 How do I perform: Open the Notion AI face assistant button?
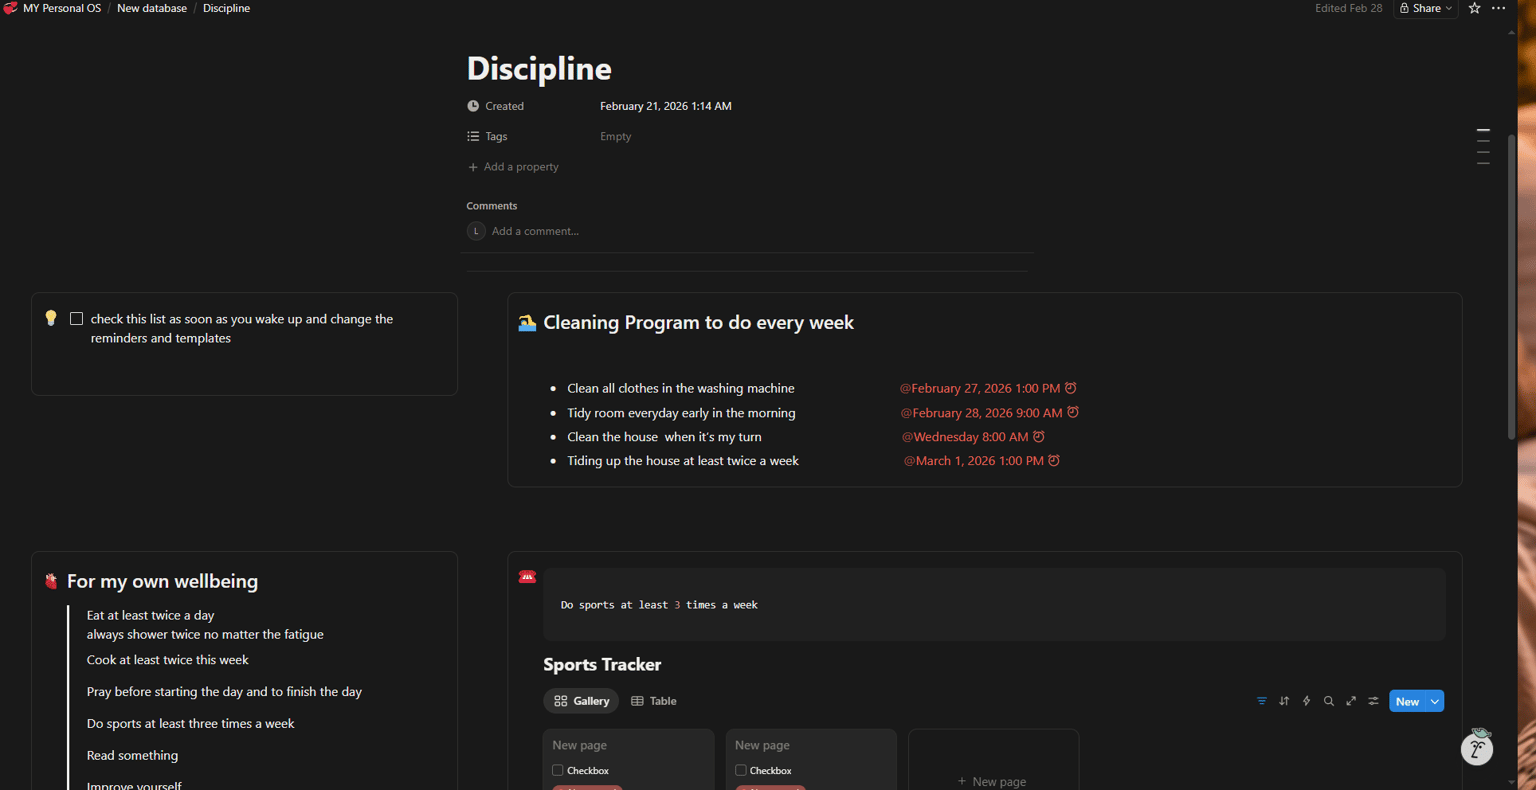1477,747
